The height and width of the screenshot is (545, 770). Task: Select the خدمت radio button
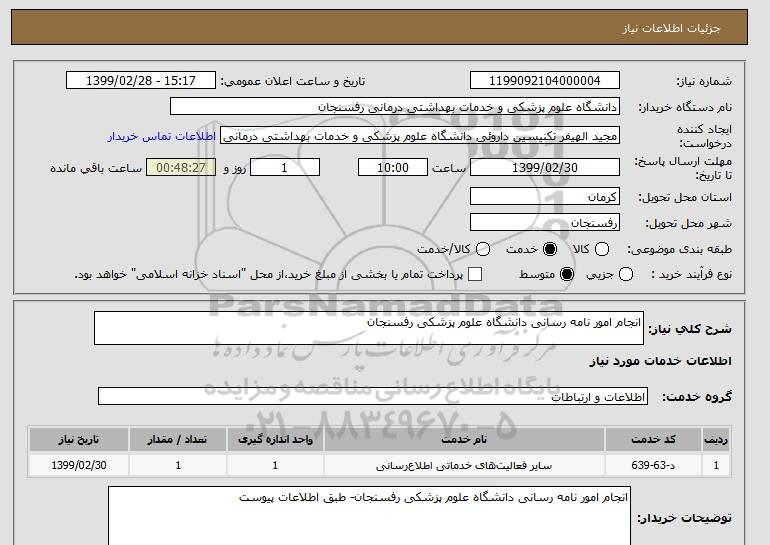(550, 249)
